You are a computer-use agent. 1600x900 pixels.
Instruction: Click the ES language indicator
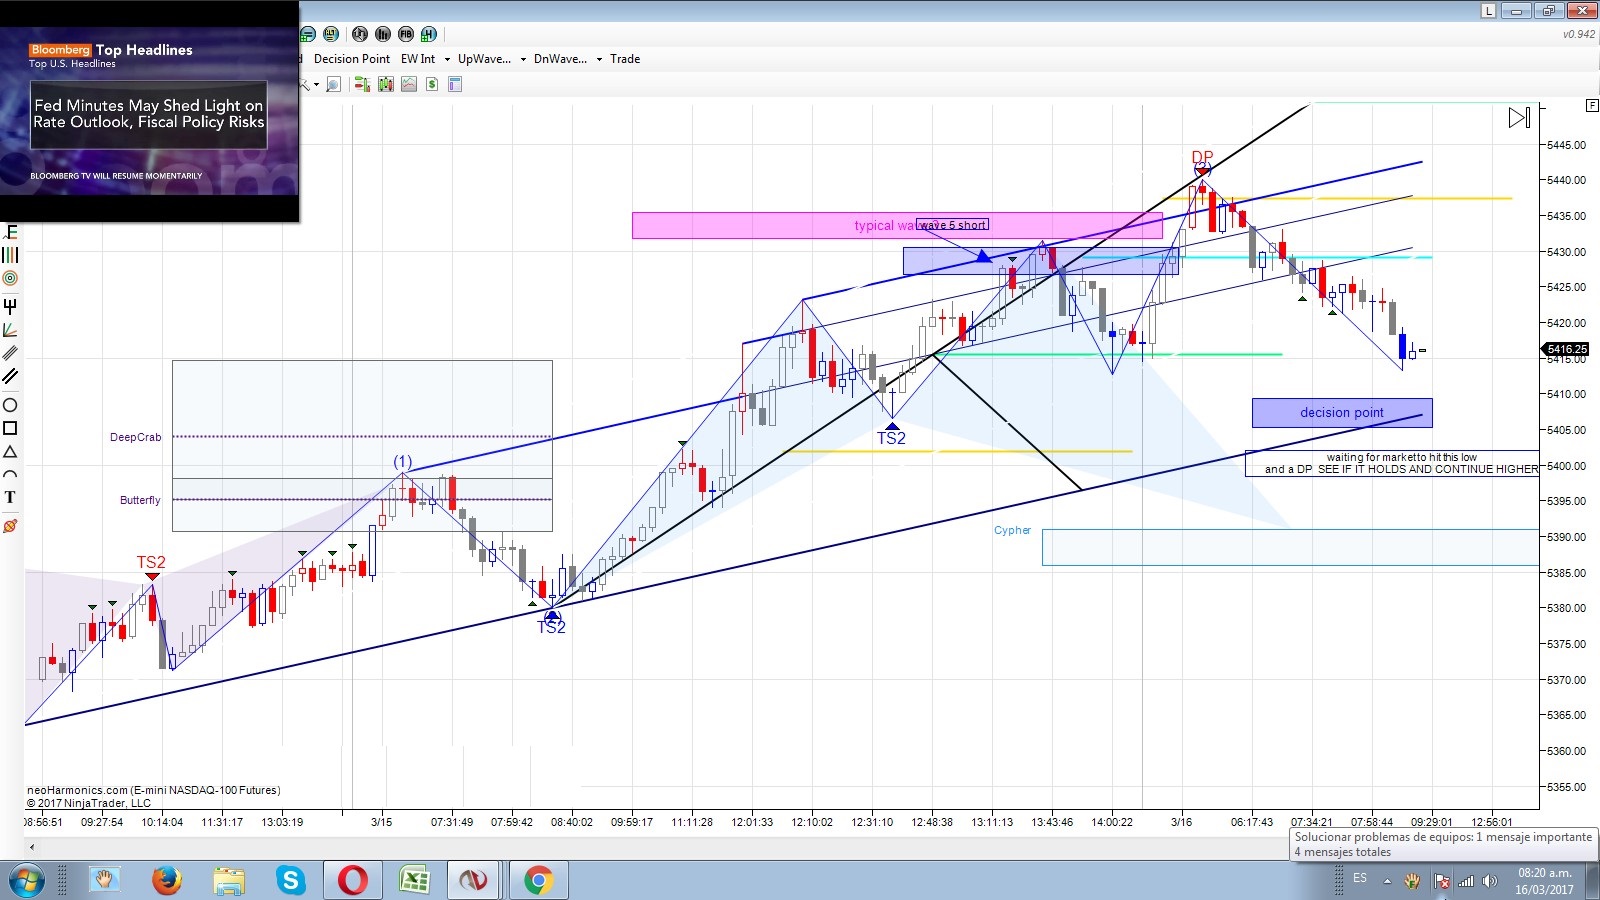tap(1360, 878)
